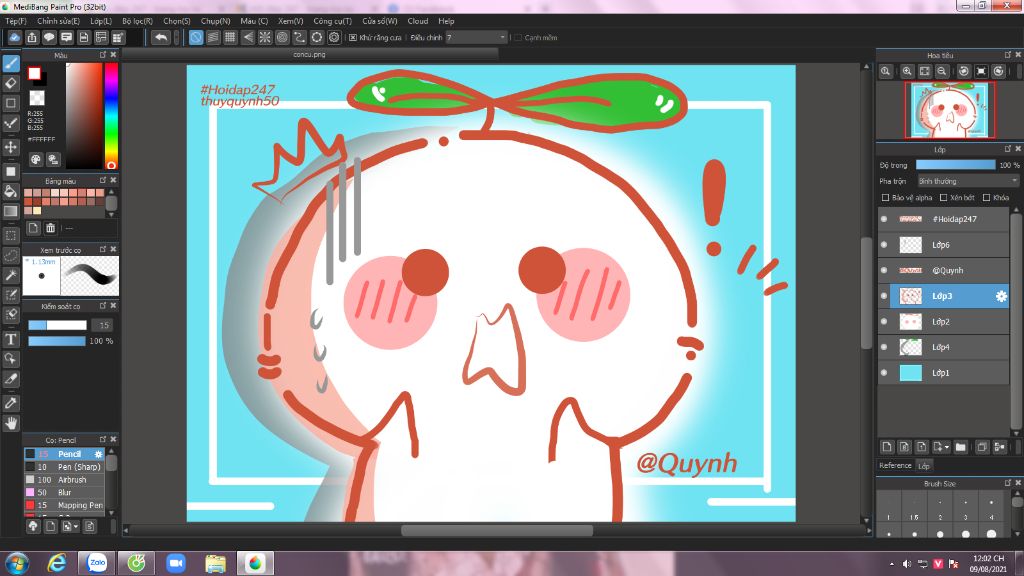
Task: Turn snap off with the blue icon
Action: (196, 37)
